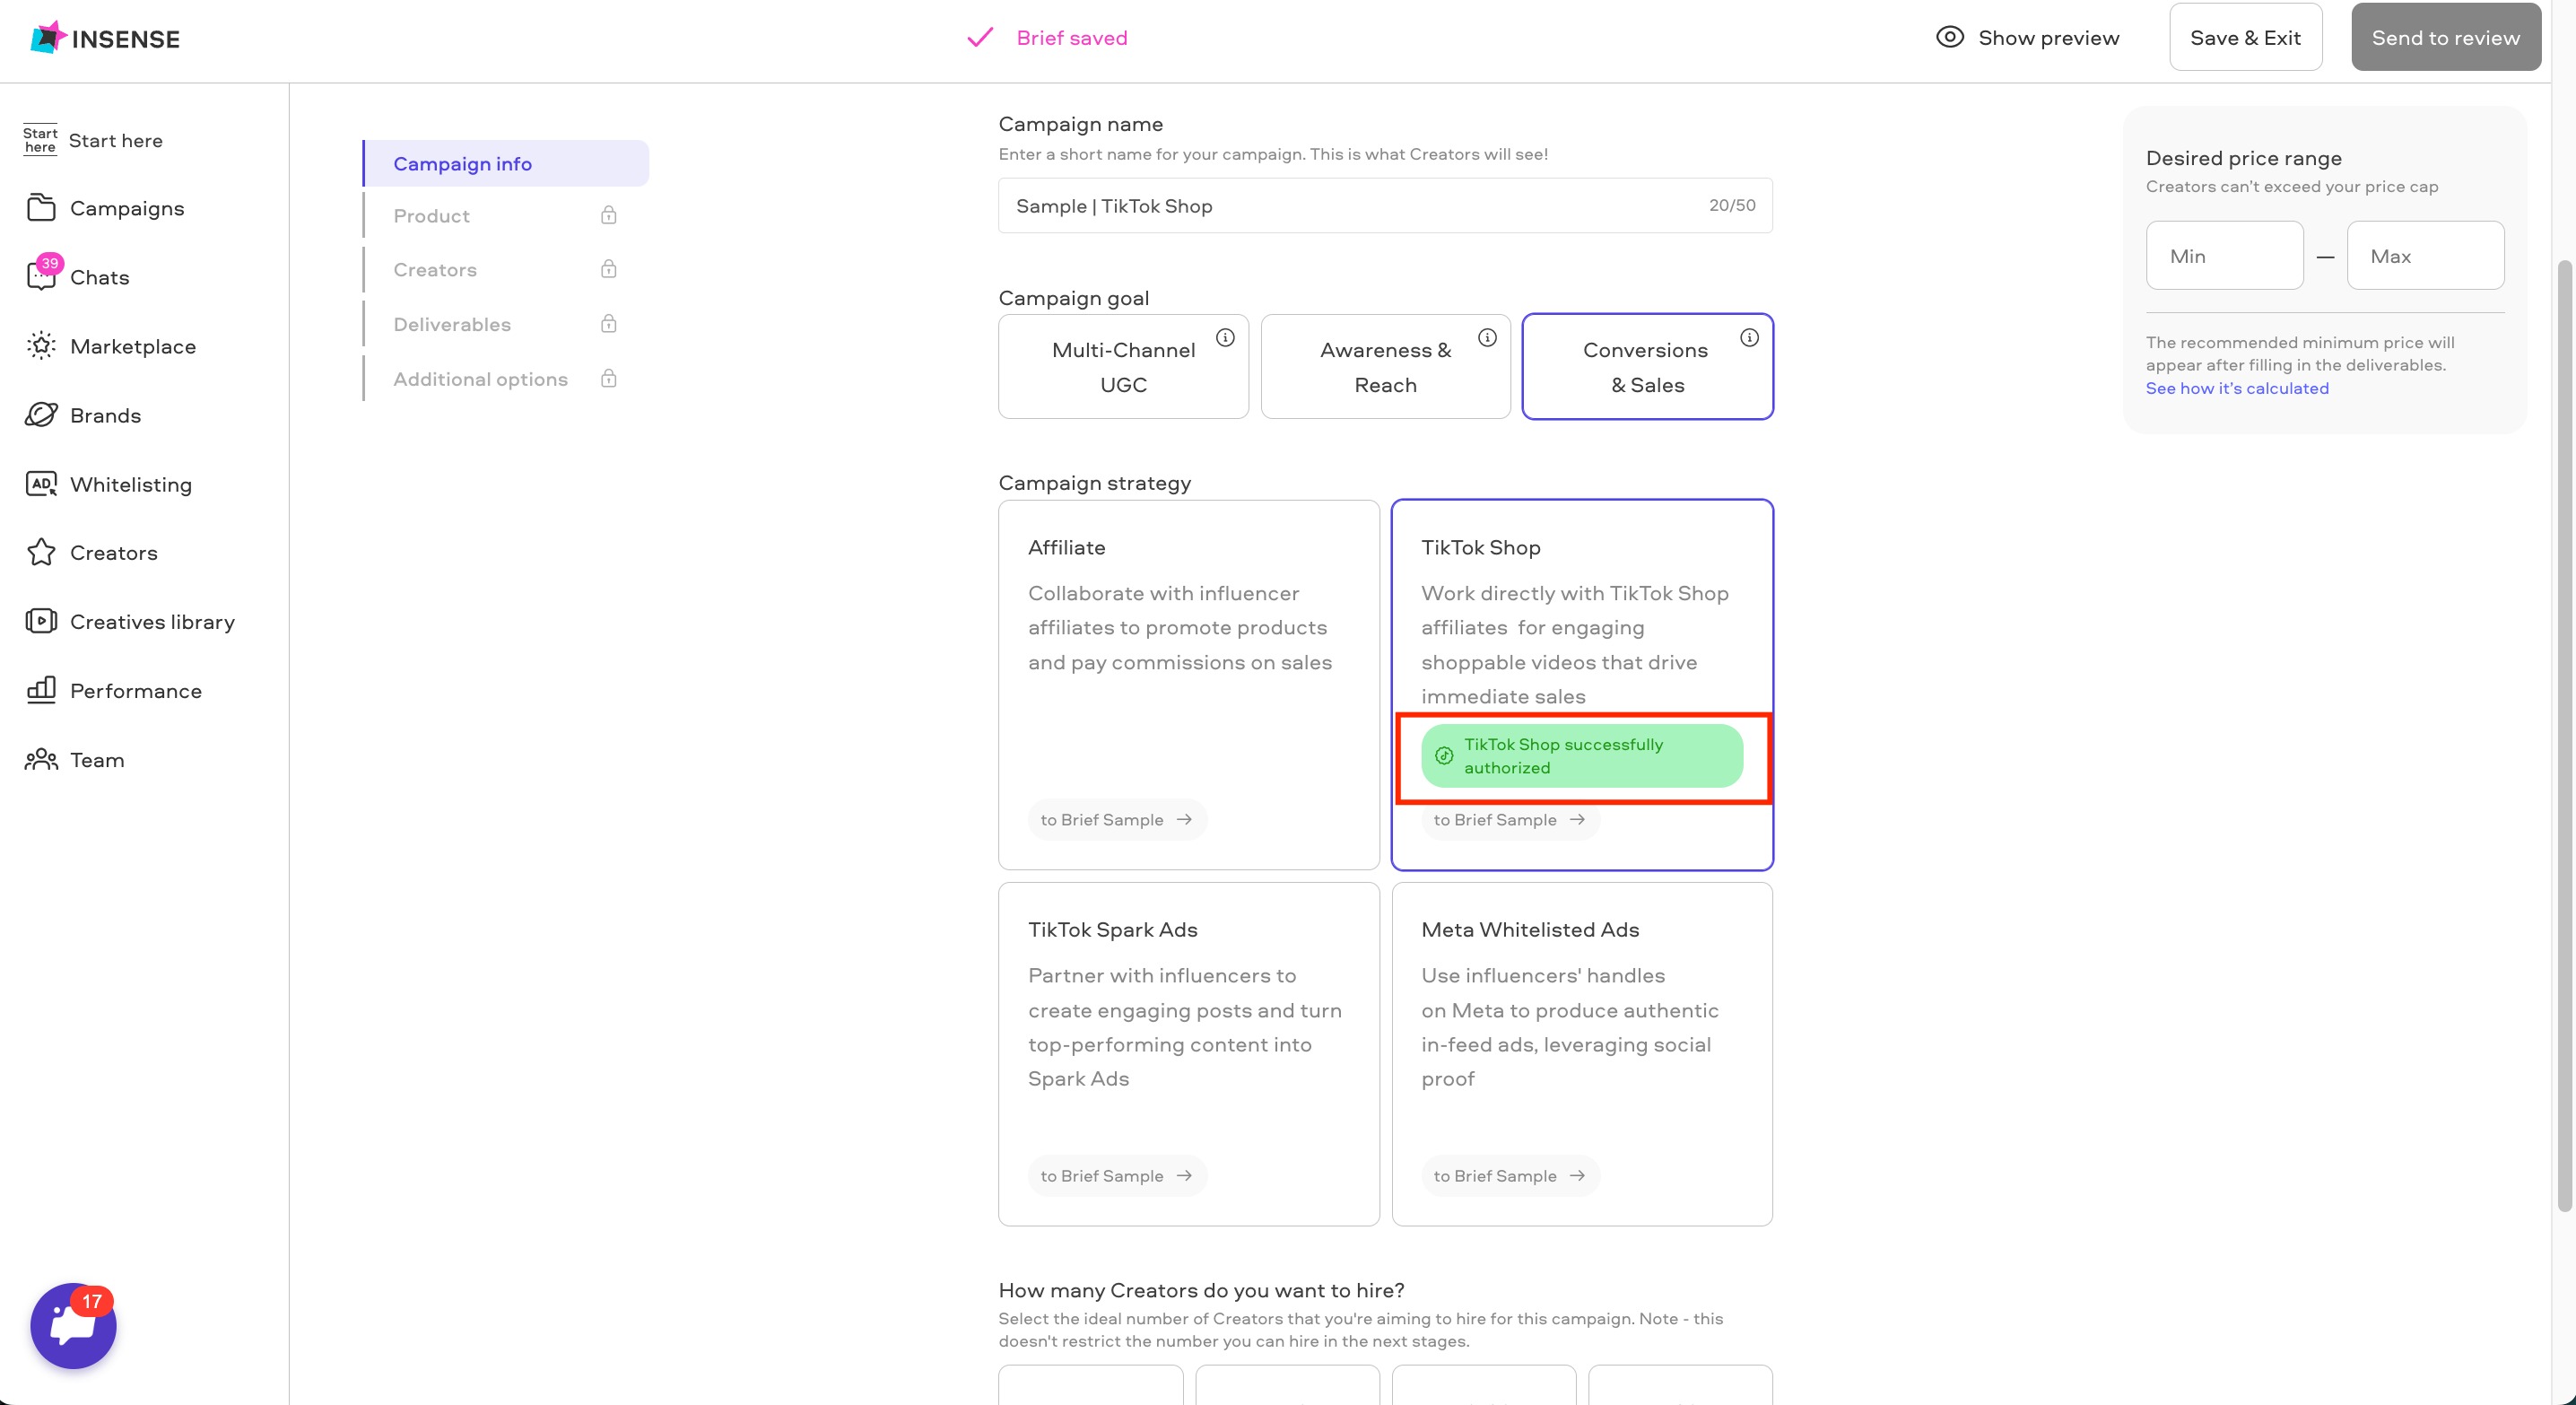Toggle Show preview eye icon

pyautogui.click(x=1950, y=37)
